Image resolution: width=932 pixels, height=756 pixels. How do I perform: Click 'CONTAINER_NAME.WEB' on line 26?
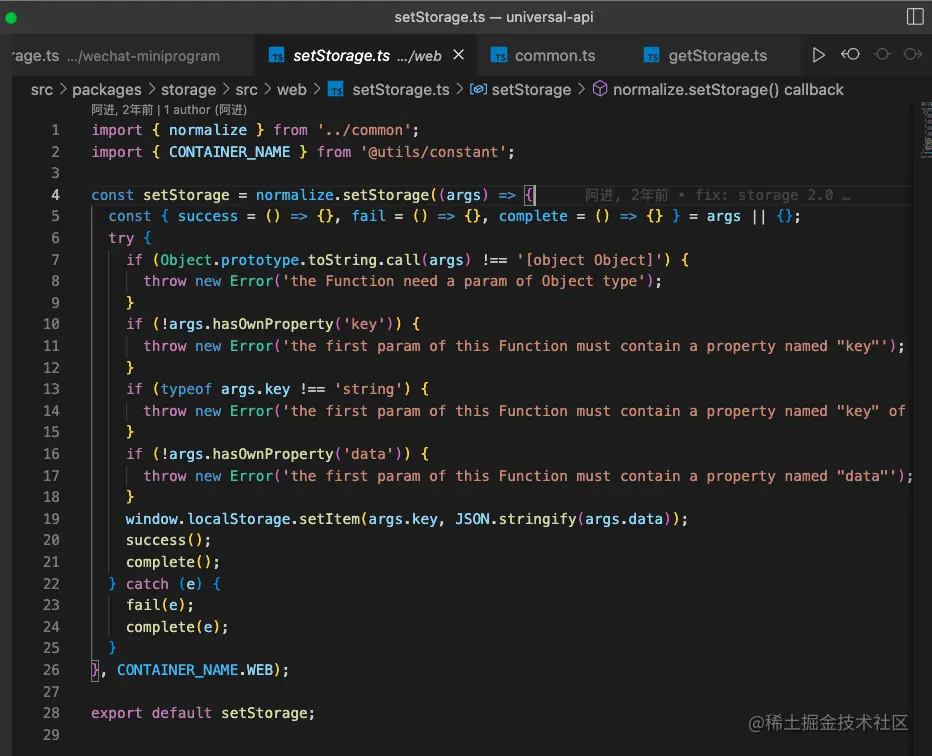point(194,670)
